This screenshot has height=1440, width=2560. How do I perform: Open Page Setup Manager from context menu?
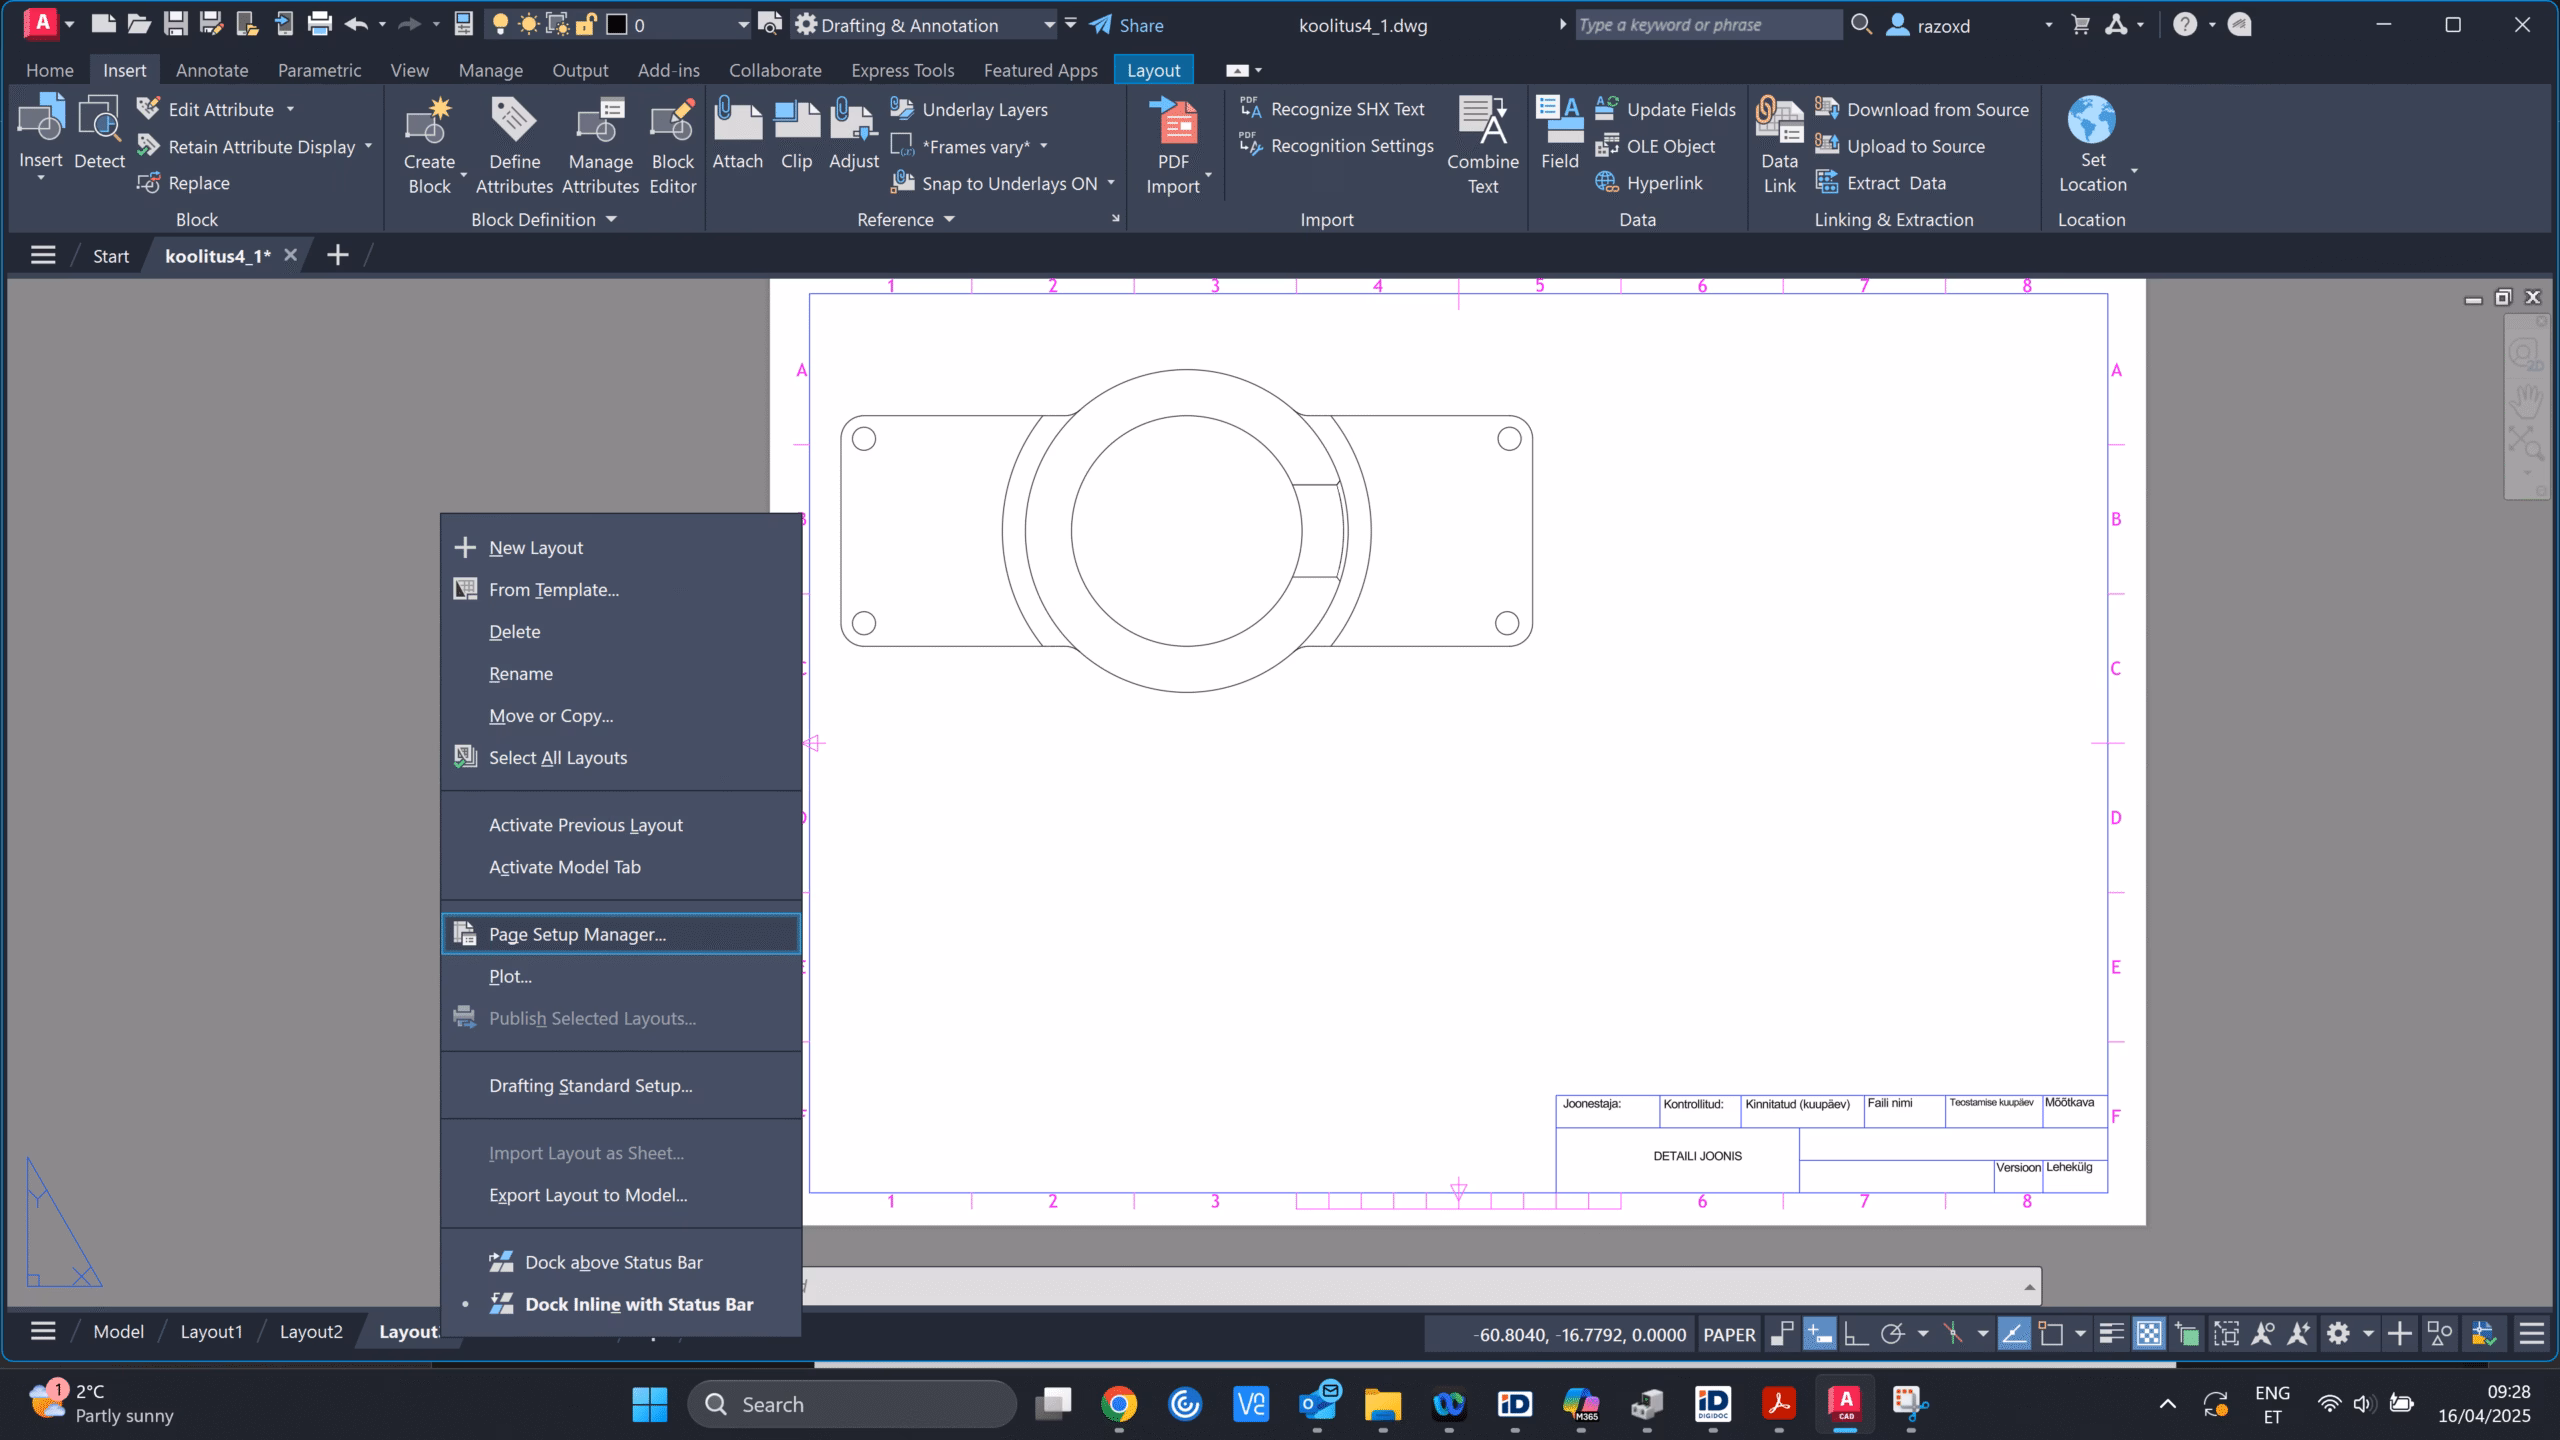pyautogui.click(x=577, y=934)
